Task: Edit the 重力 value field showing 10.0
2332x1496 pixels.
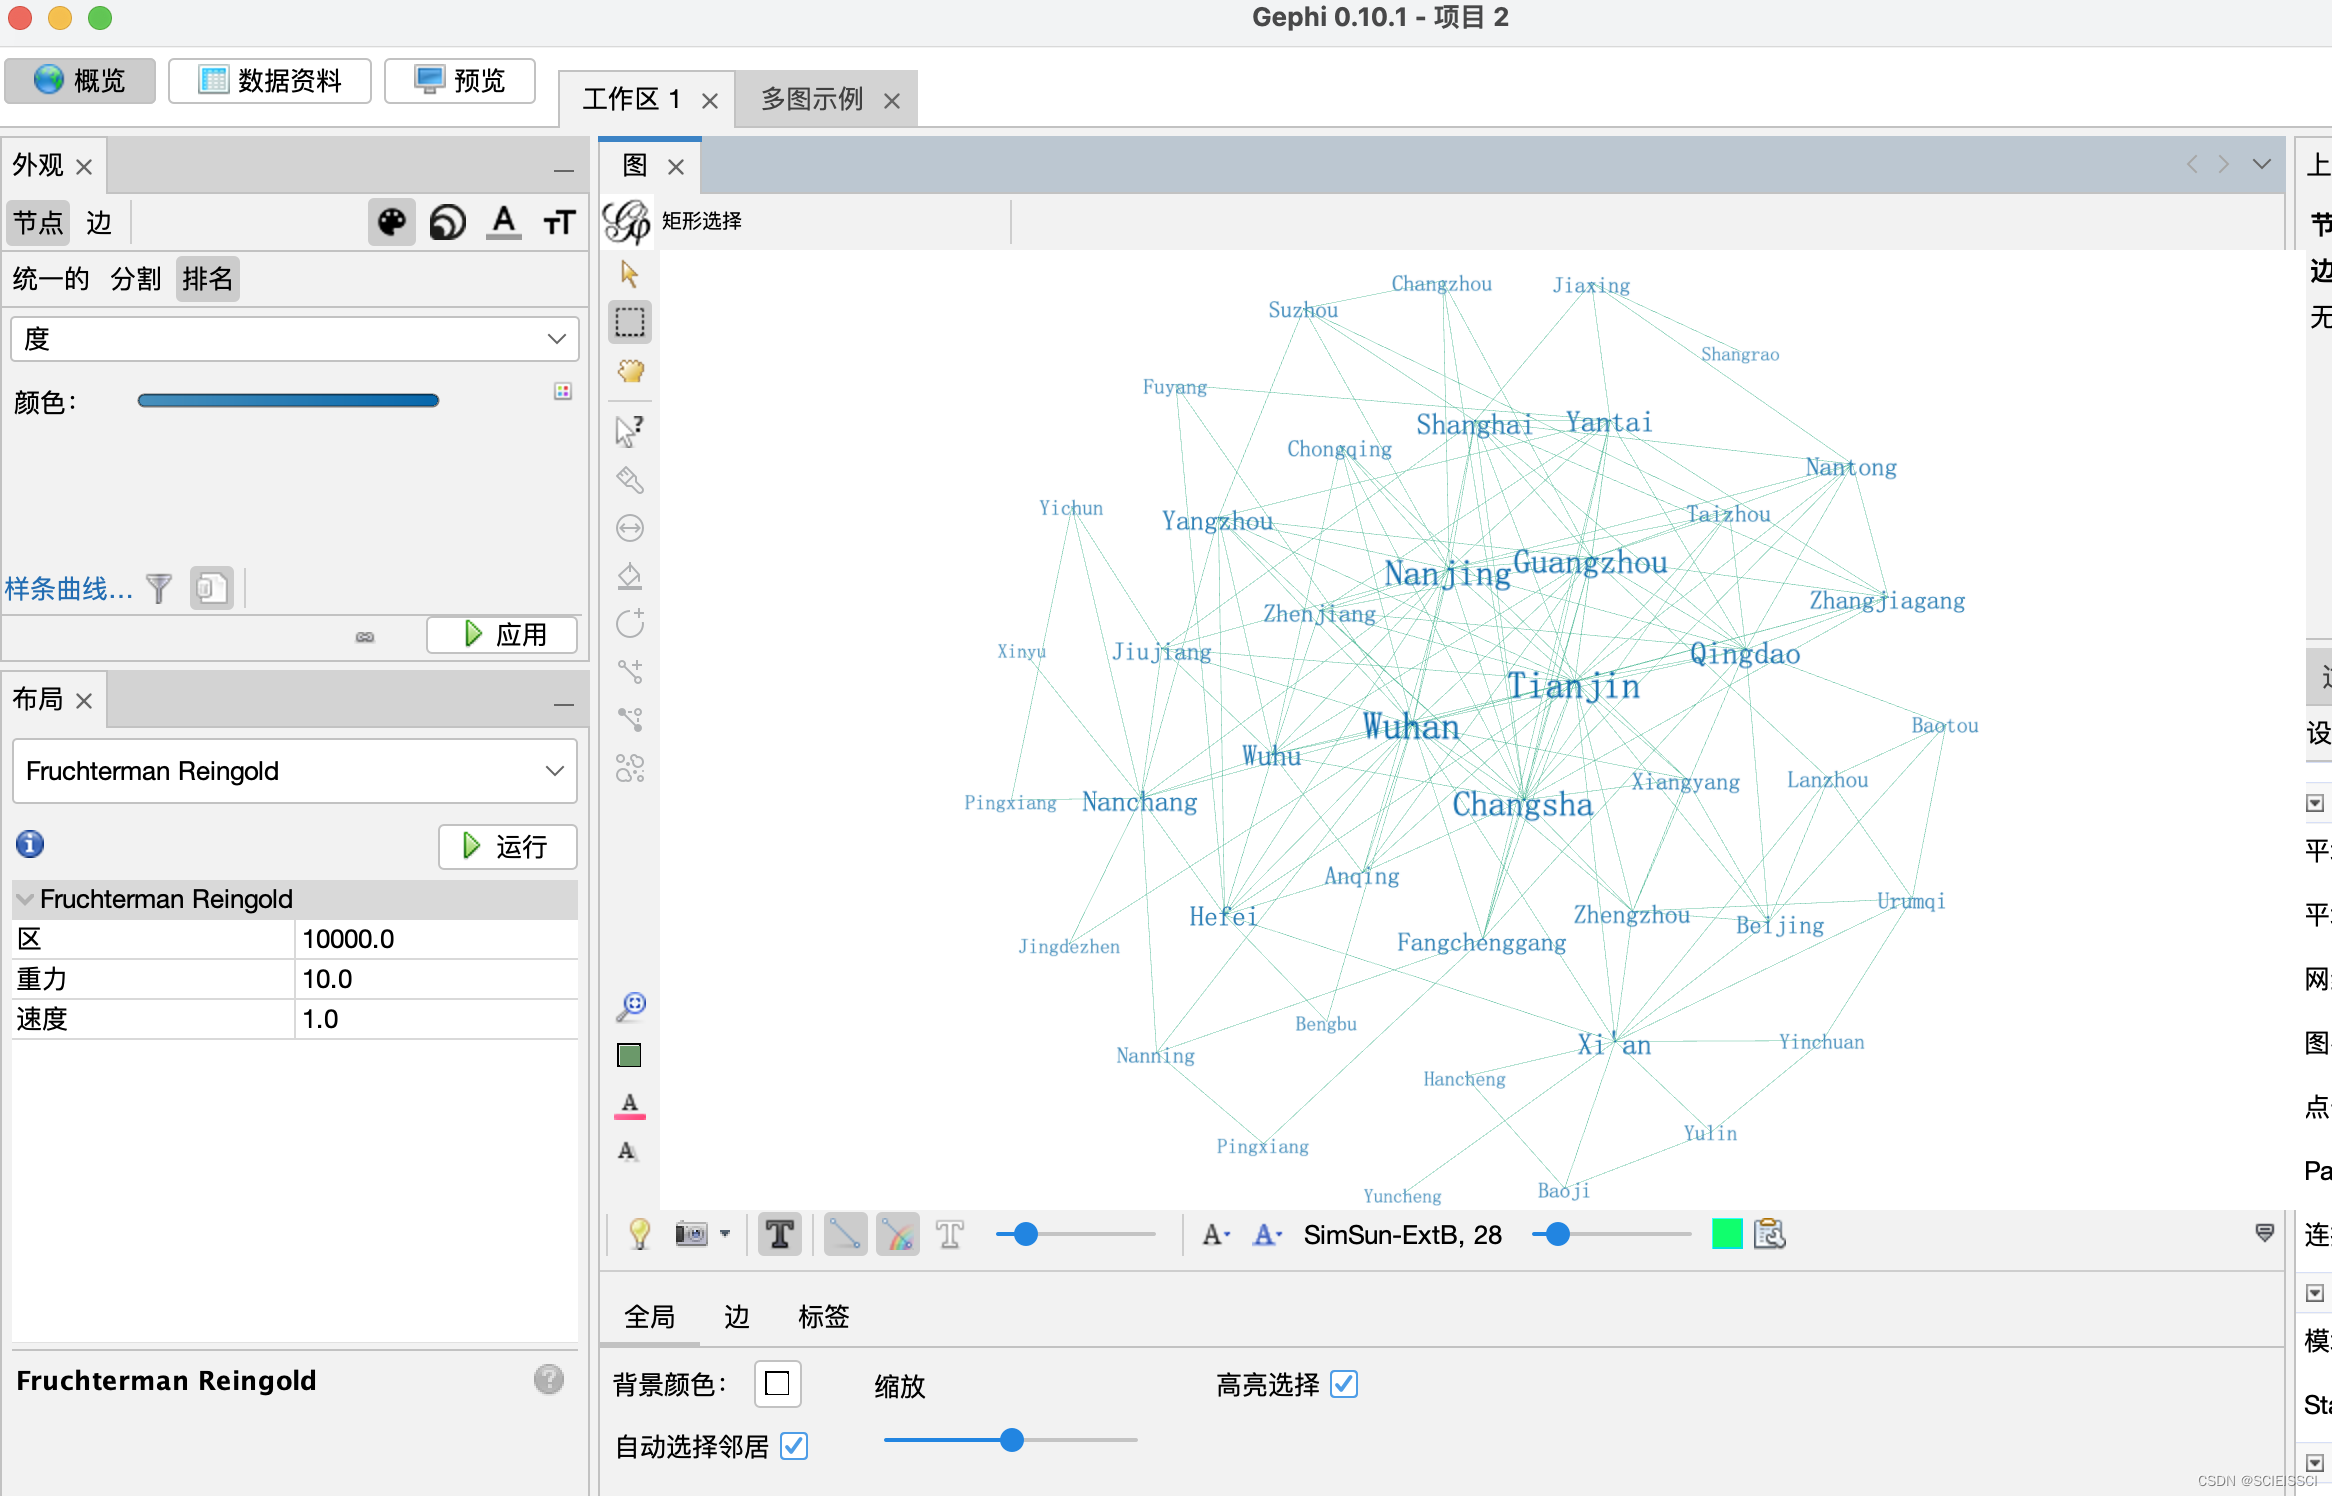Action: [436, 978]
